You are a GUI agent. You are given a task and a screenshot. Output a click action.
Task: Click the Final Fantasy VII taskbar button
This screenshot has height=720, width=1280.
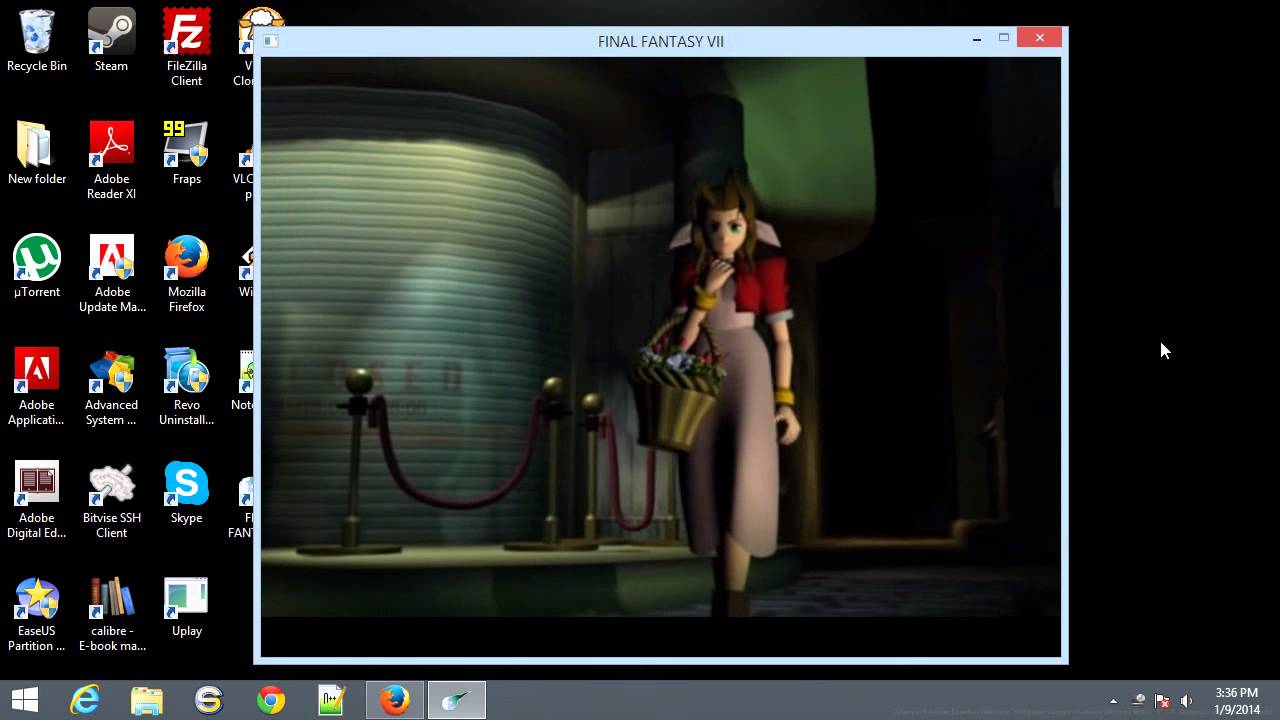coord(457,700)
